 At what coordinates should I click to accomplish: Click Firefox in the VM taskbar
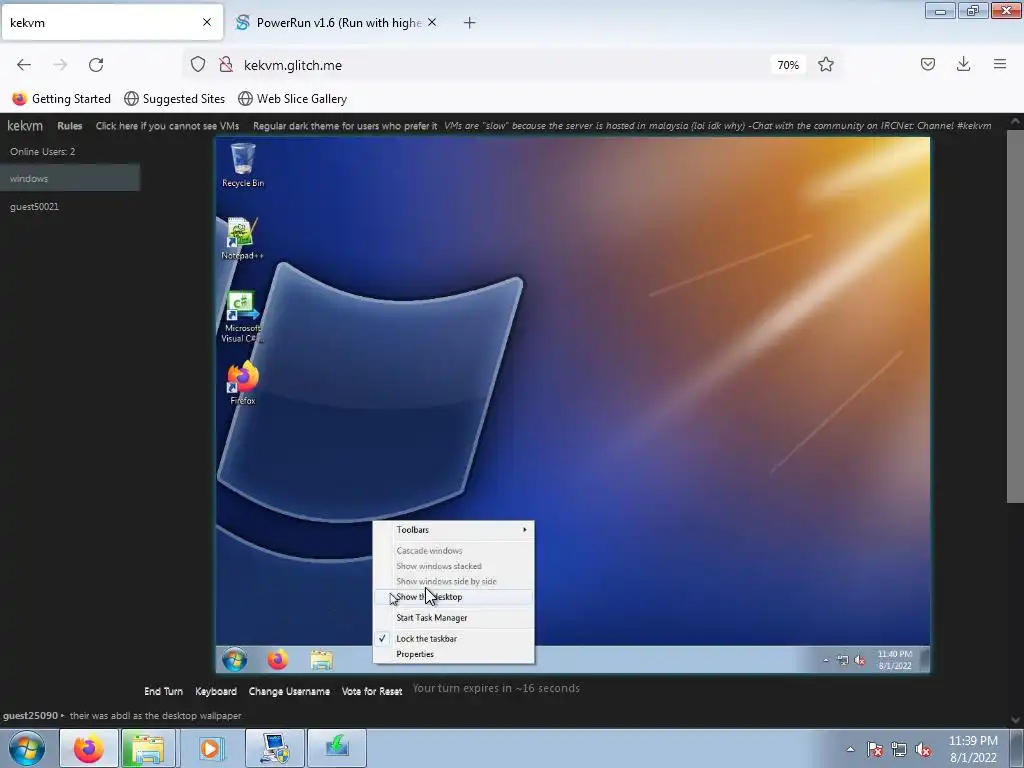coord(278,660)
